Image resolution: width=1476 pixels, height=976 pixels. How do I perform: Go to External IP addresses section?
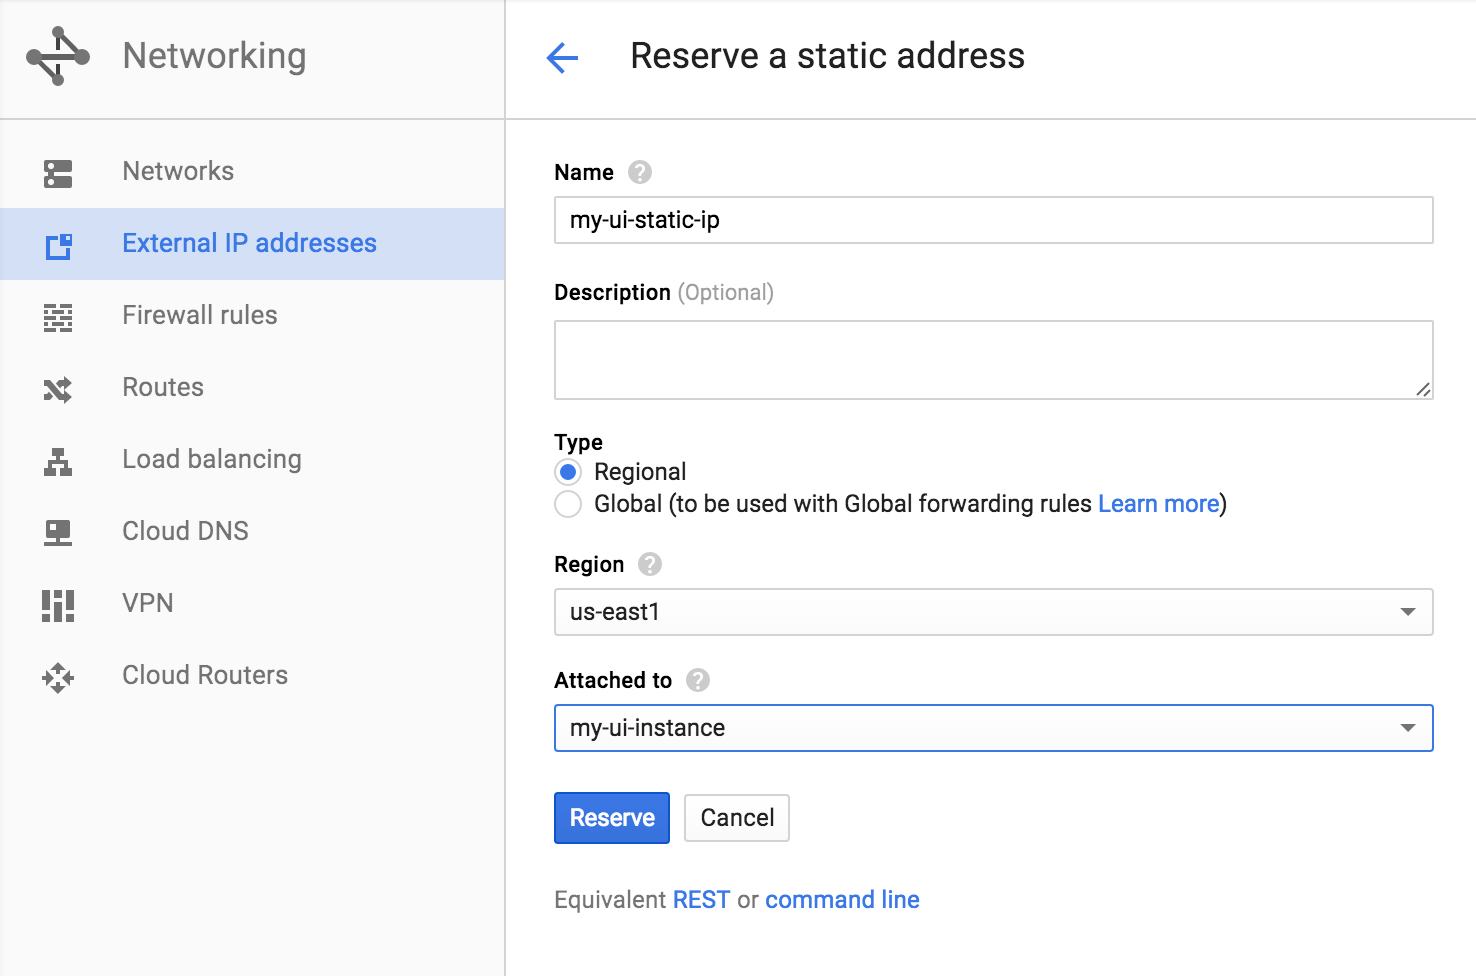click(x=249, y=243)
